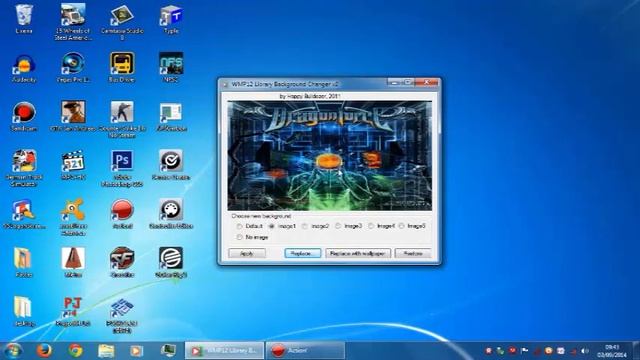Open the Bandicam red record icon
Image resolution: width=640 pixels, height=360 pixels.
24,116
